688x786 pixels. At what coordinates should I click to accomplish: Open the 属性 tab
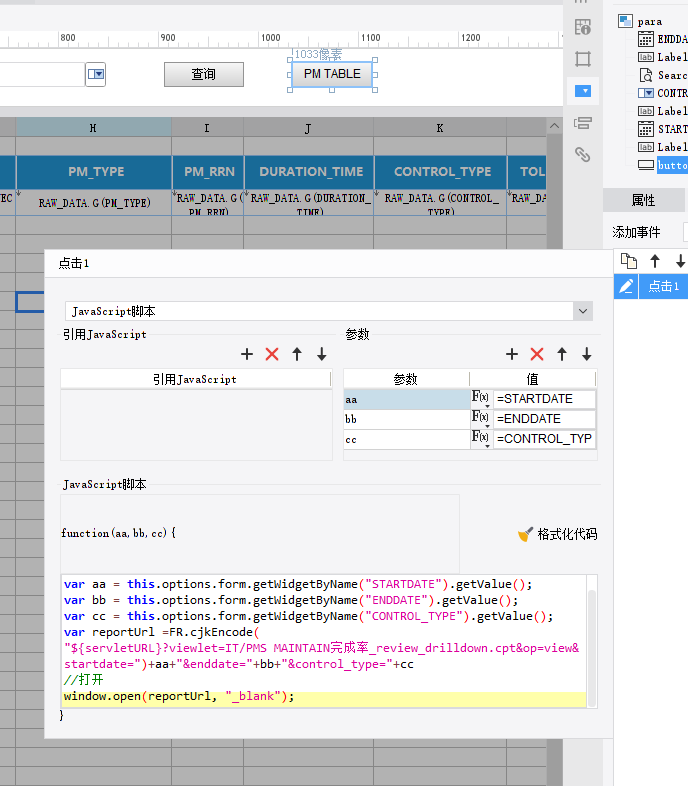click(643, 201)
